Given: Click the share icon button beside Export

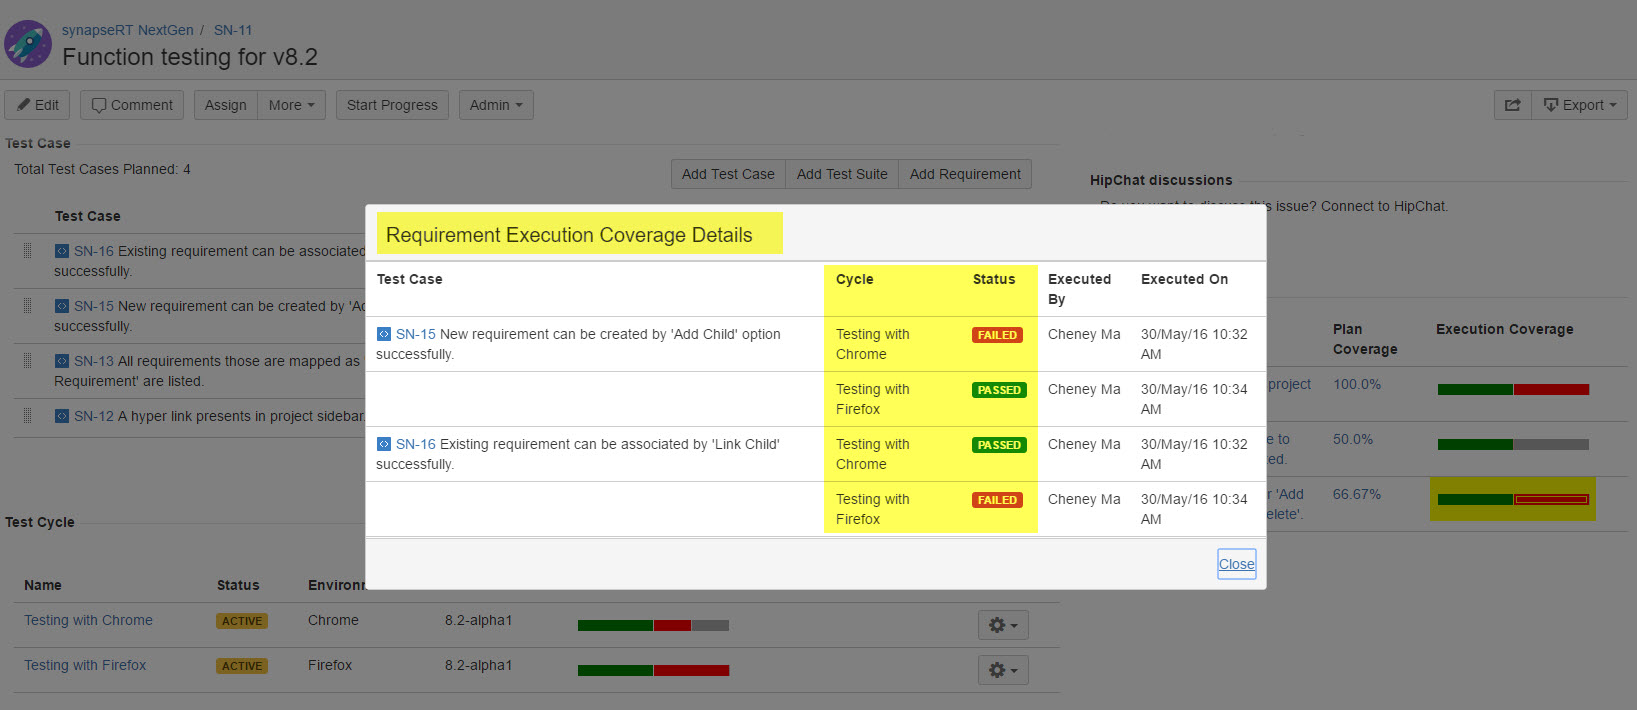Looking at the screenshot, I should coord(1512,105).
